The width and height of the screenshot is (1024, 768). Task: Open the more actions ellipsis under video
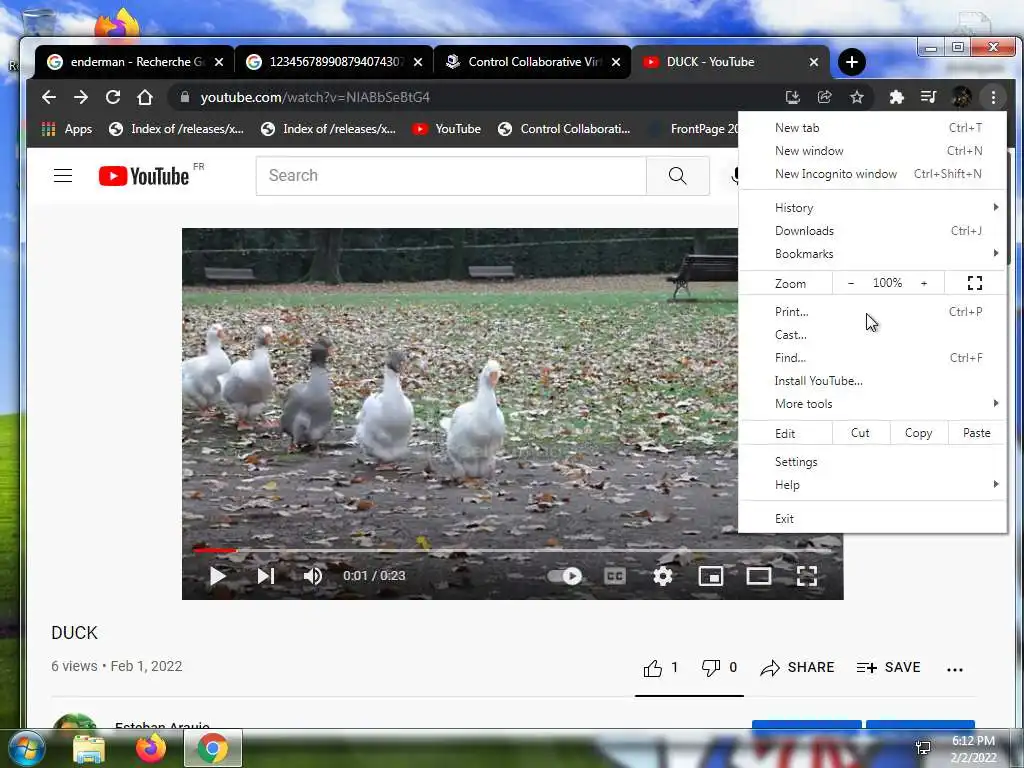point(955,669)
